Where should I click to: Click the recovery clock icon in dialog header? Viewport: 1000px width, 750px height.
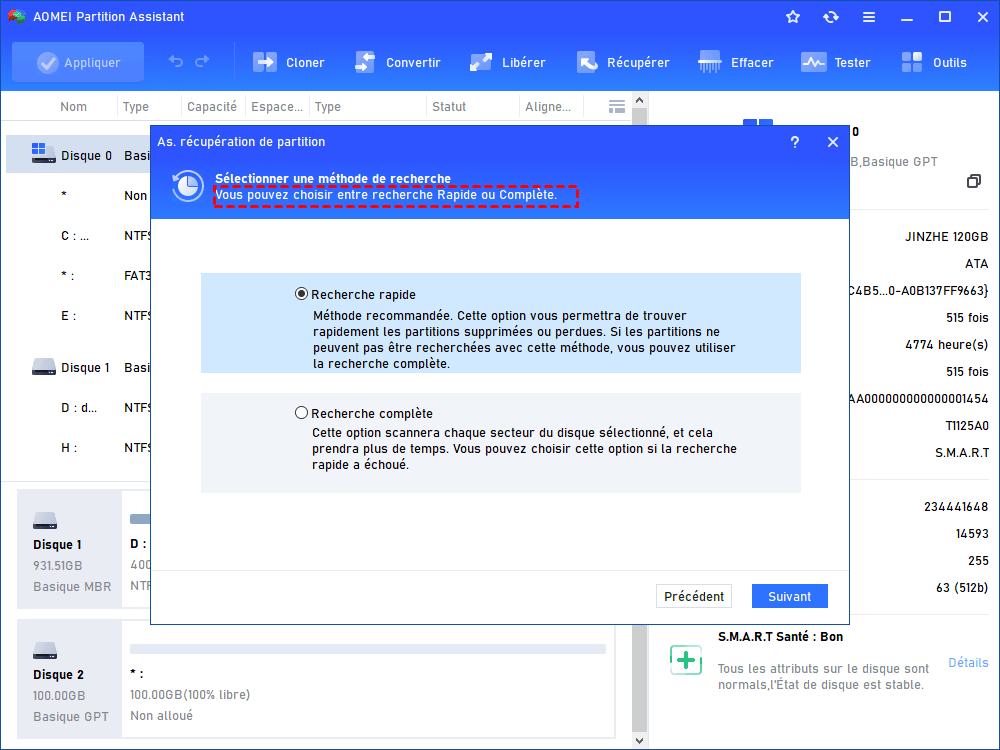[x=188, y=186]
